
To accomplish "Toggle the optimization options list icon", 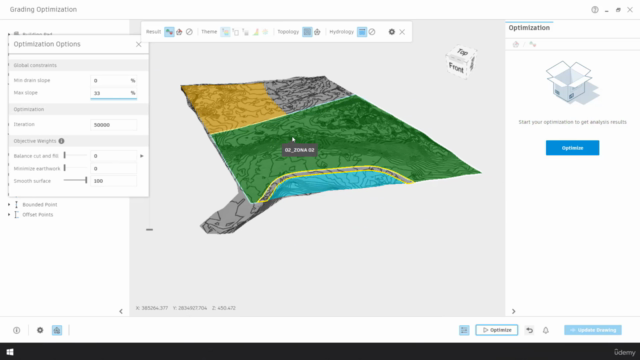I will (464, 330).
